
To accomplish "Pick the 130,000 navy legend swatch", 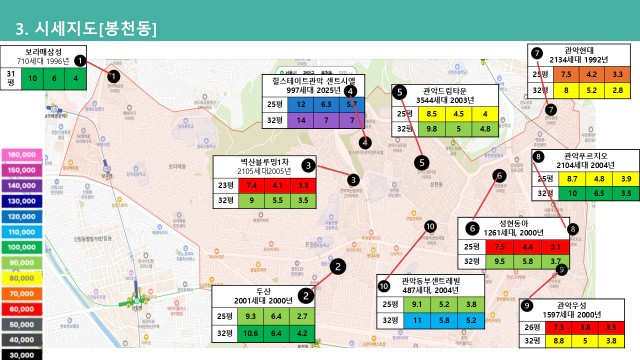I will point(22,201).
